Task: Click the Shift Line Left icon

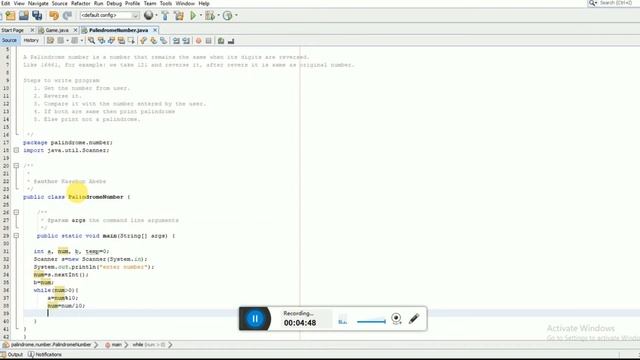Action: [176, 40]
